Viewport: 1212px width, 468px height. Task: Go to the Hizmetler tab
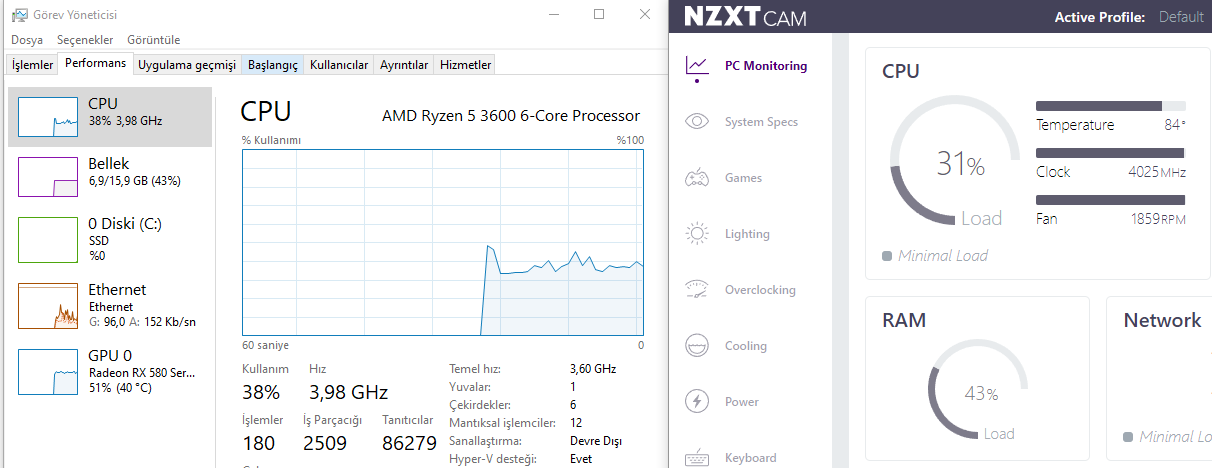(466, 65)
